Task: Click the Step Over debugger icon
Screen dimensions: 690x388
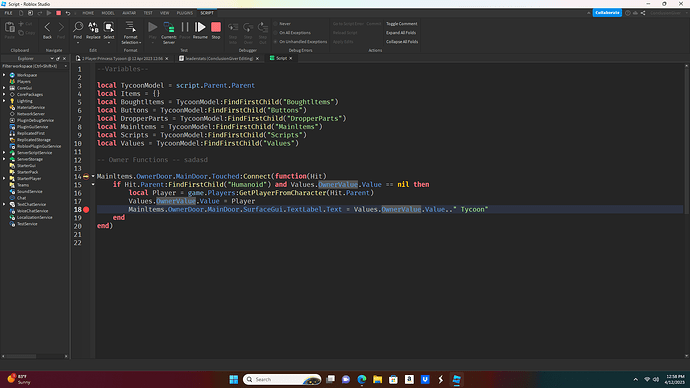Action: [248, 32]
